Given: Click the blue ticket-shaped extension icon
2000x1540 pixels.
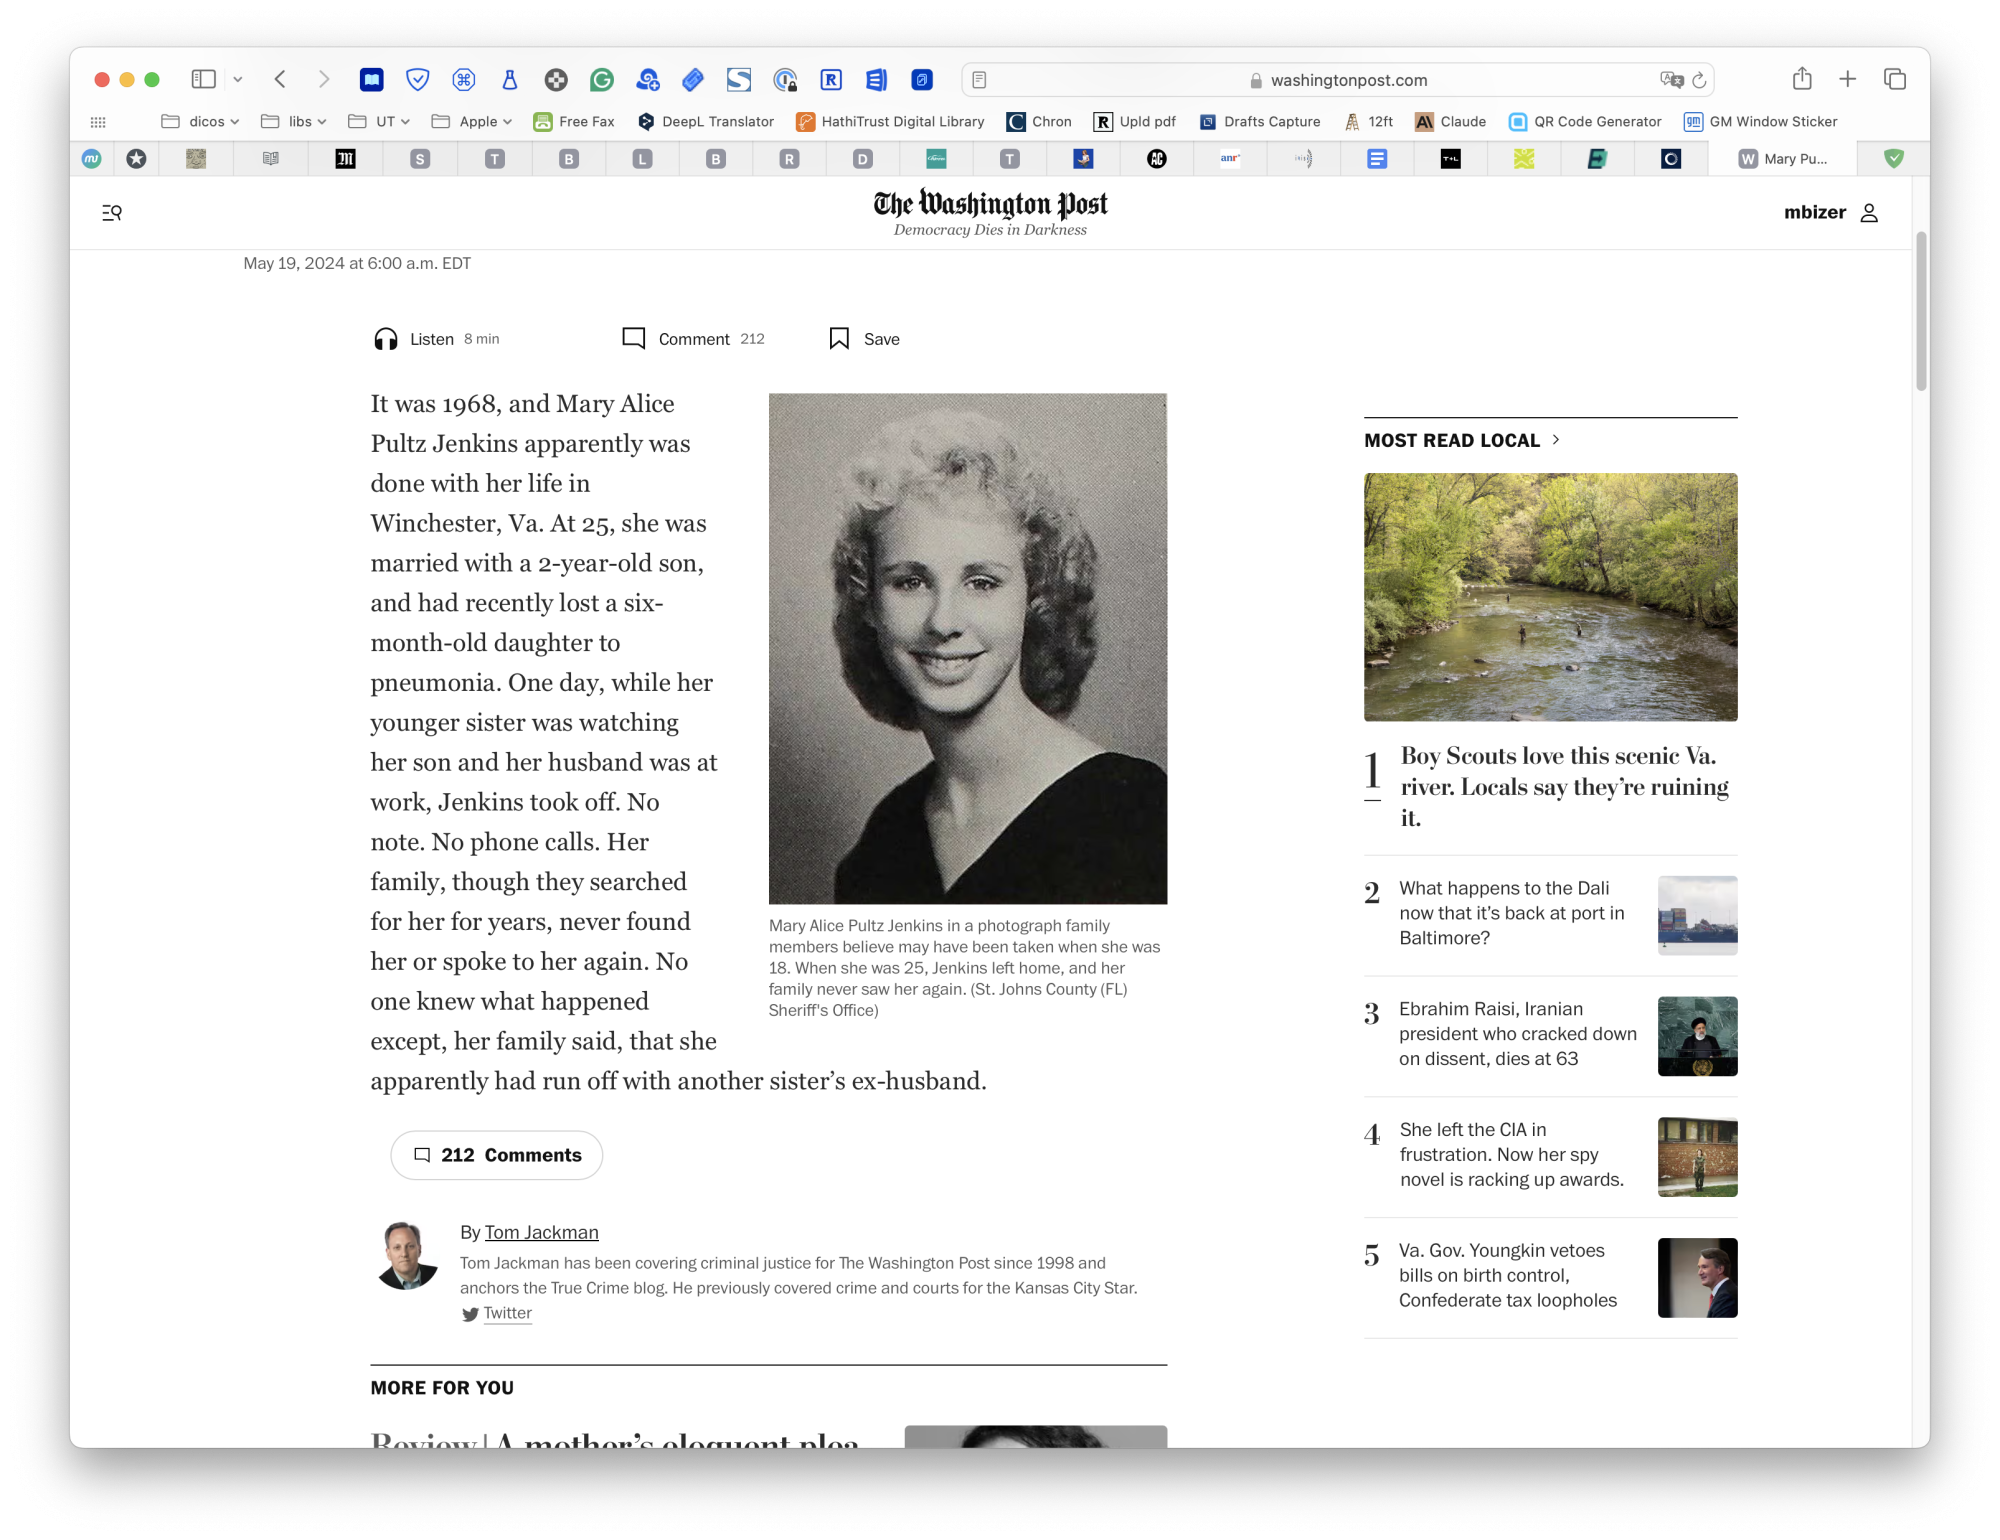Looking at the screenshot, I should coord(693,79).
